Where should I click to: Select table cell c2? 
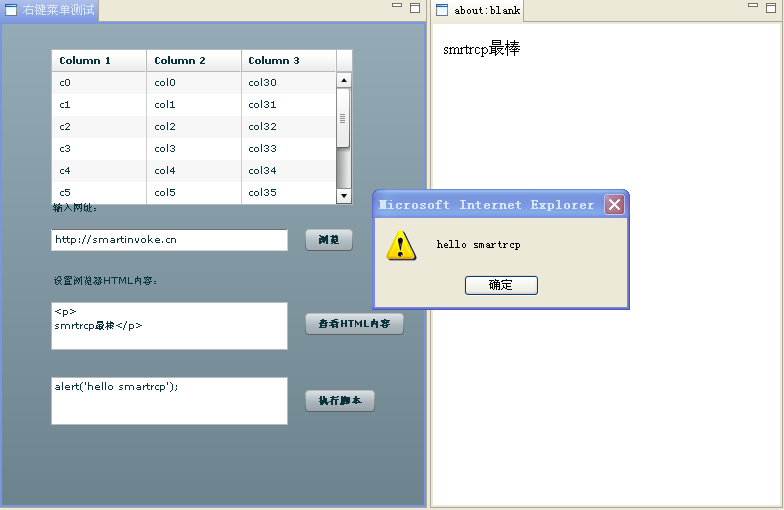99,126
